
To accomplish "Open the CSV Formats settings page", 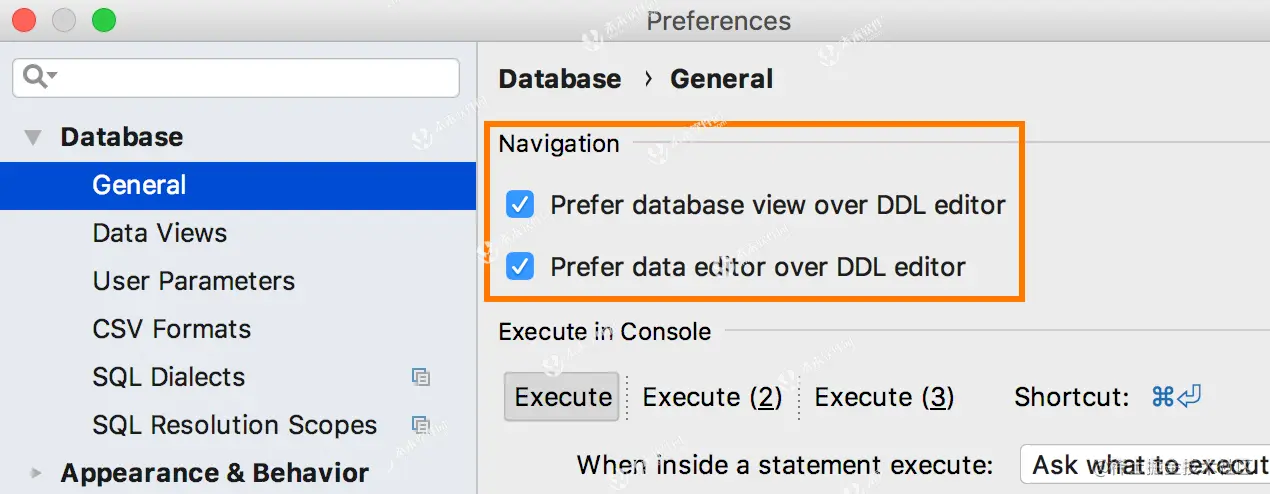I will 172,329.
